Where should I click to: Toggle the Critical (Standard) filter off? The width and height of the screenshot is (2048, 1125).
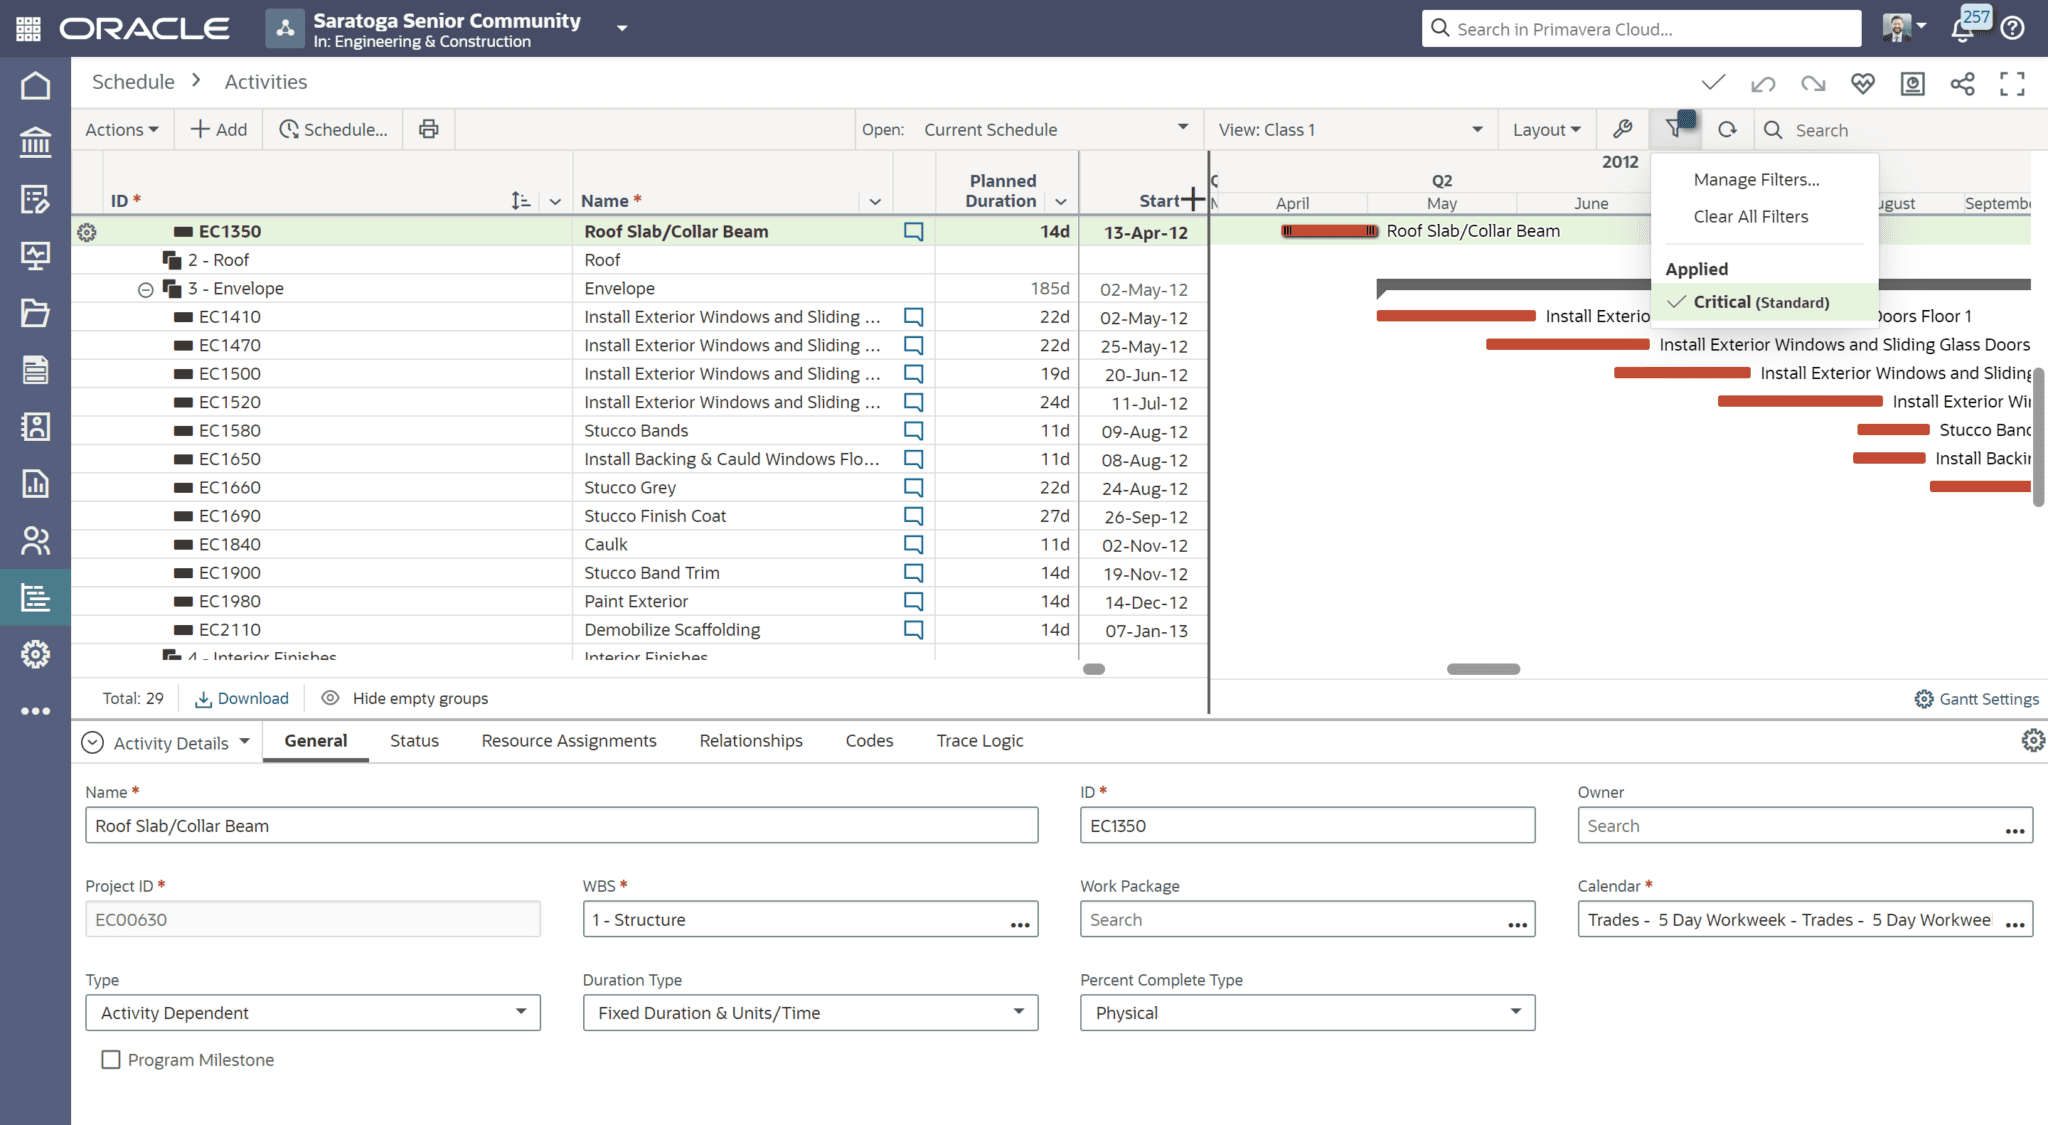pyautogui.click(x=1763, y=302)
